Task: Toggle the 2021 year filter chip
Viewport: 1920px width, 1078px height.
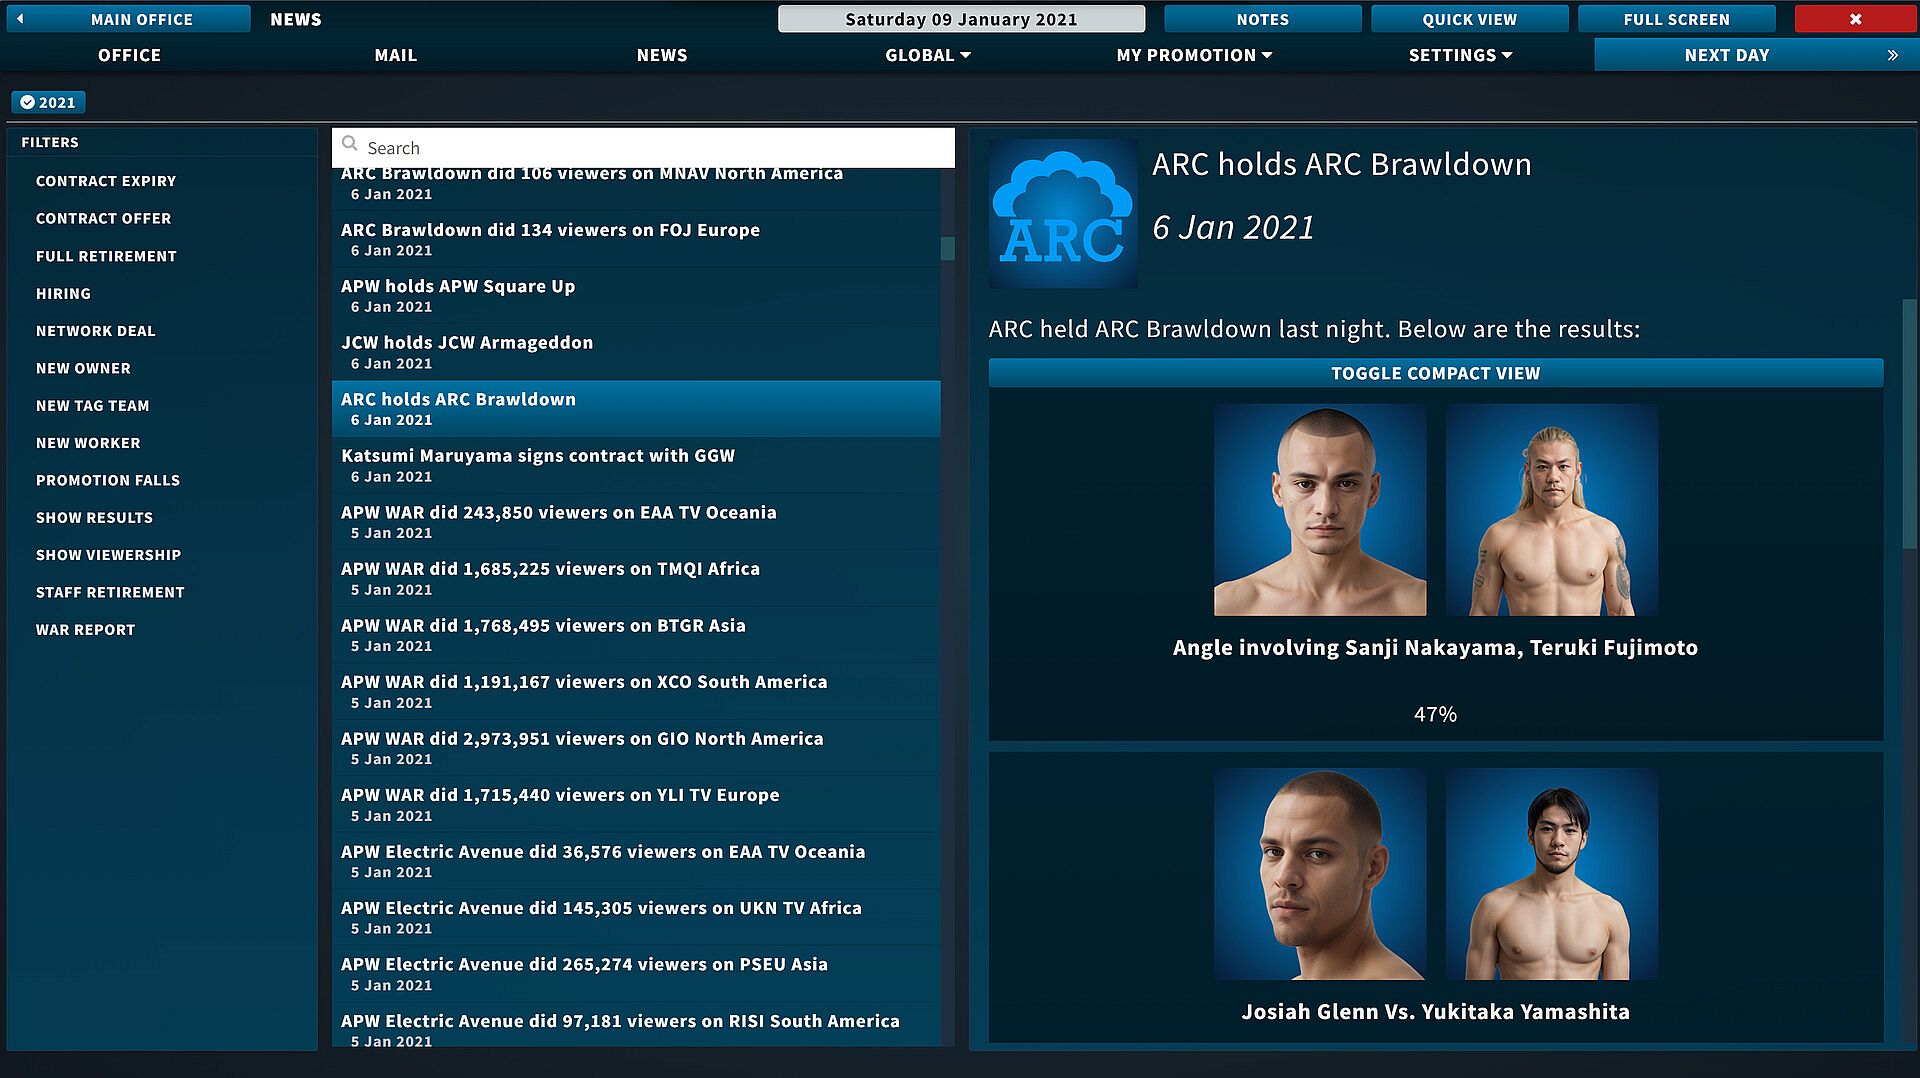Action: tap(48, 102)
